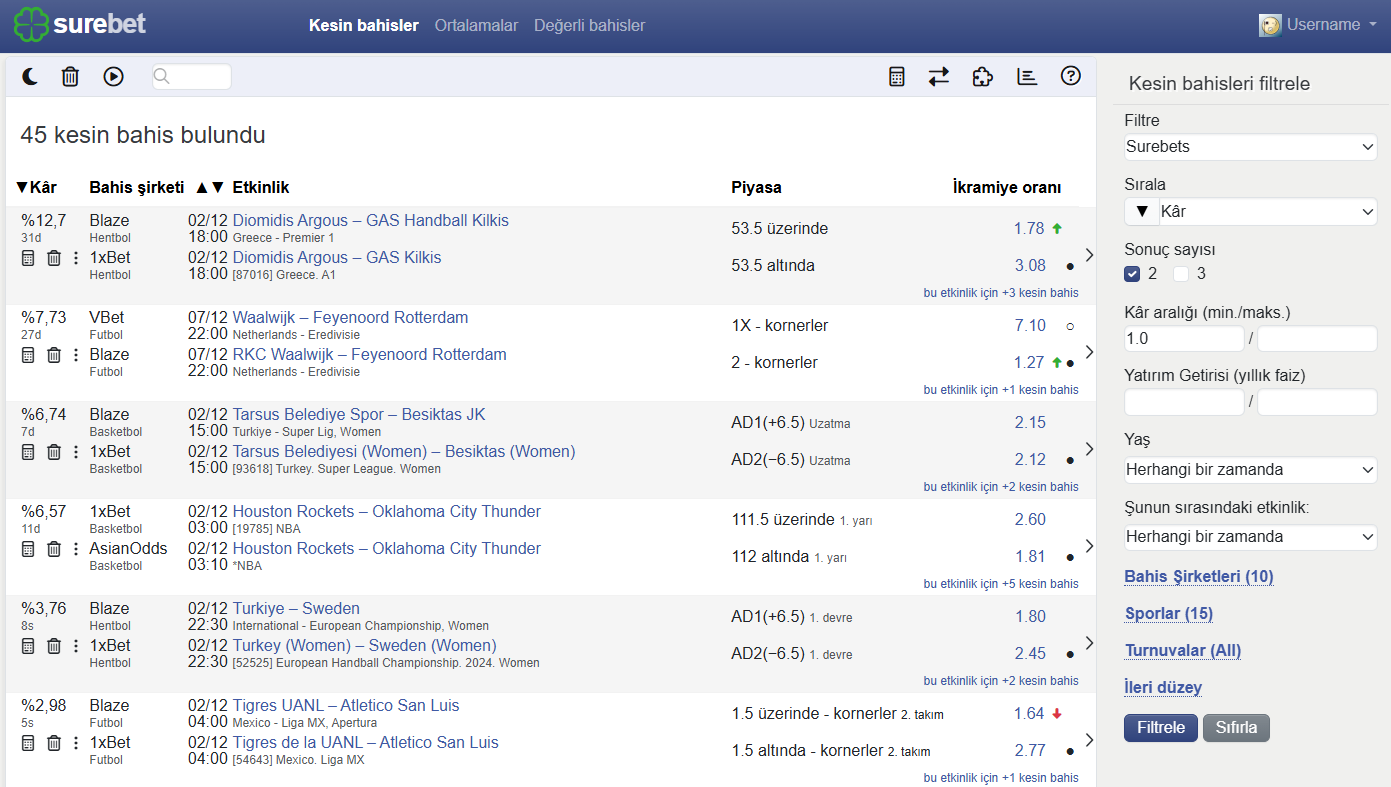Click the toolbar play circle icon
1391x787 pixels.
click(x=113, y=76)
